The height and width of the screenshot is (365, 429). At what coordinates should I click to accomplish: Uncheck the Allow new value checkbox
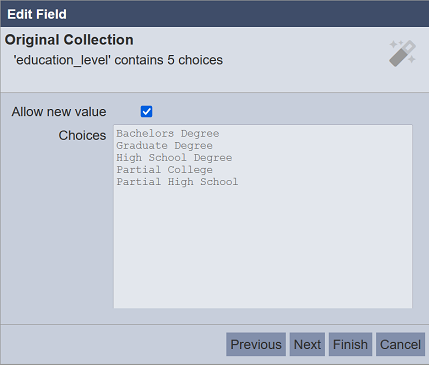coord(146,111)
